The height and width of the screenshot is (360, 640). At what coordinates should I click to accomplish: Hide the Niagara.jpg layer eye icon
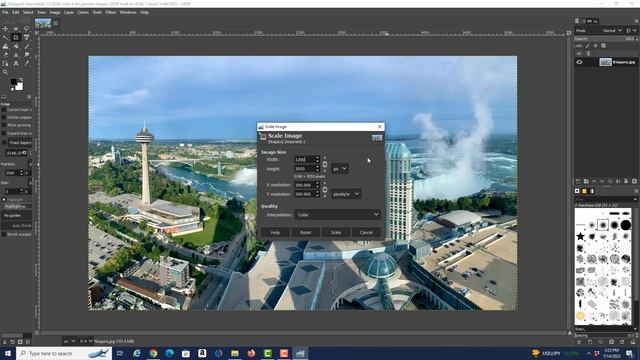pos(579,62)
